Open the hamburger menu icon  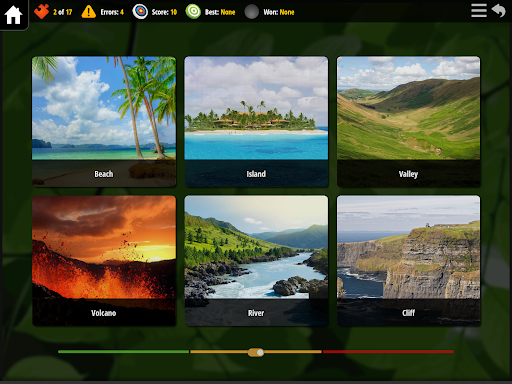point(479,11)
